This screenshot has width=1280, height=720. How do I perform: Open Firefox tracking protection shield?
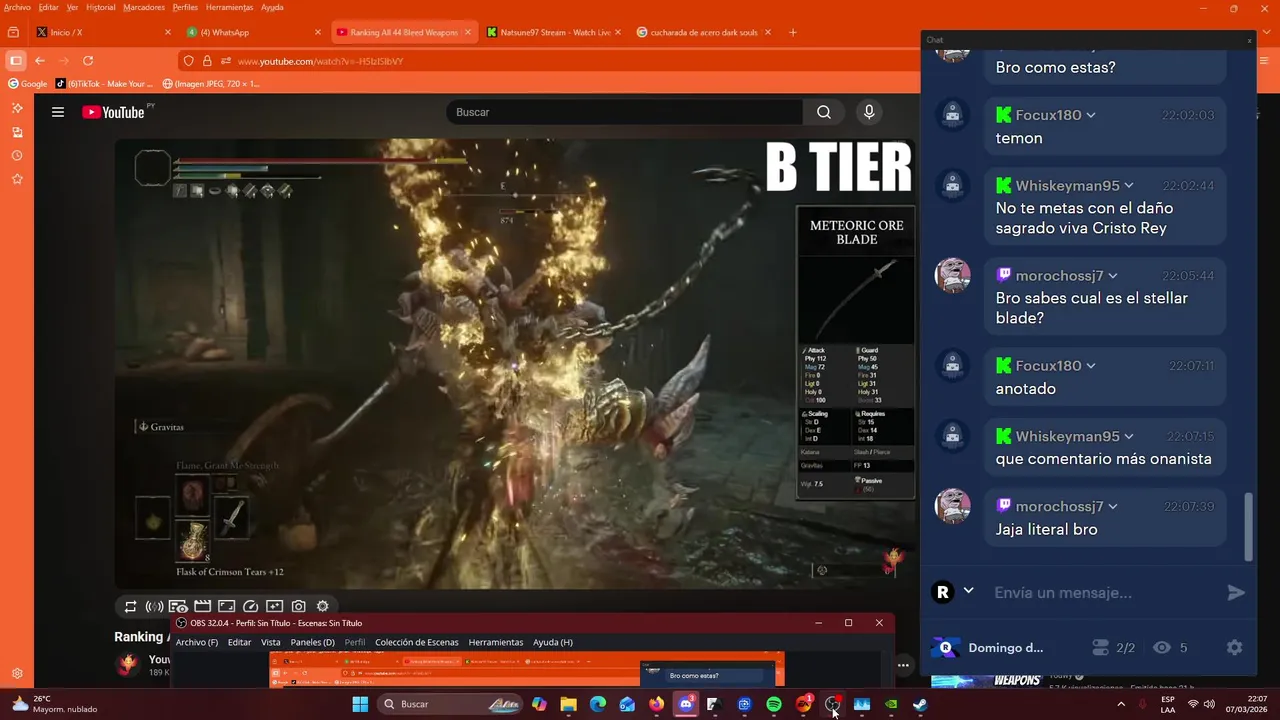189,61
